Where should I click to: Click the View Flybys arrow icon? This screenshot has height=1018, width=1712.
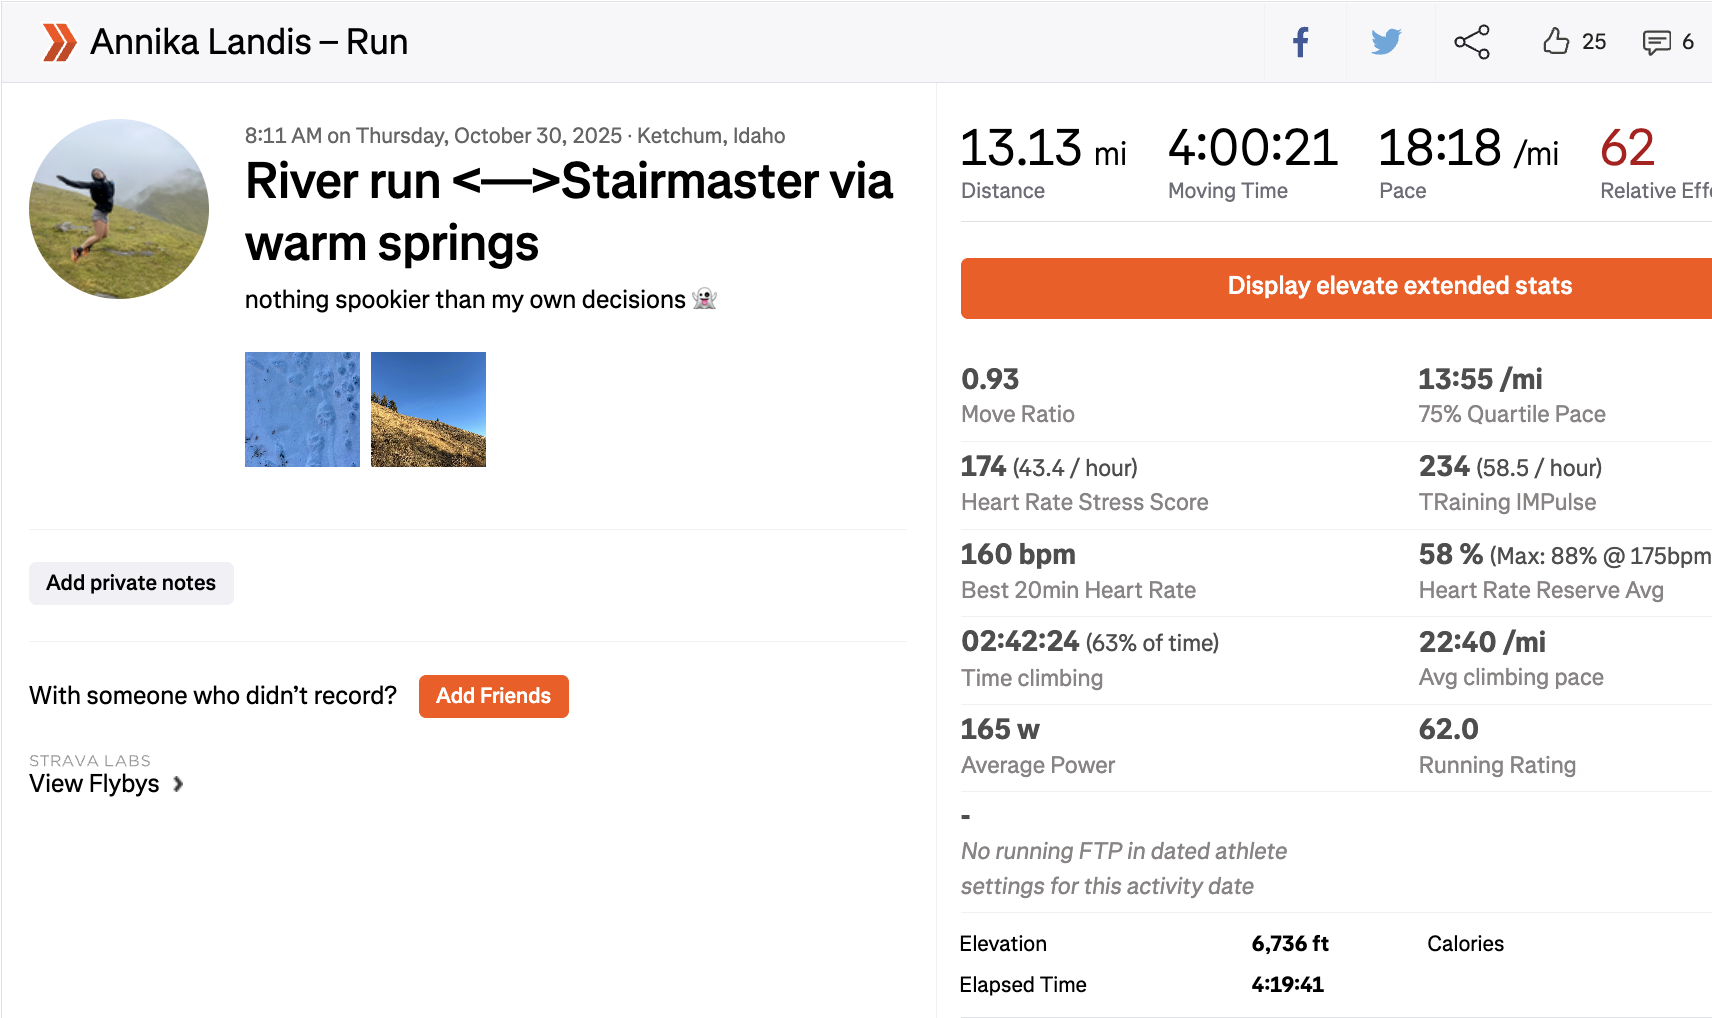click(178, 784)
